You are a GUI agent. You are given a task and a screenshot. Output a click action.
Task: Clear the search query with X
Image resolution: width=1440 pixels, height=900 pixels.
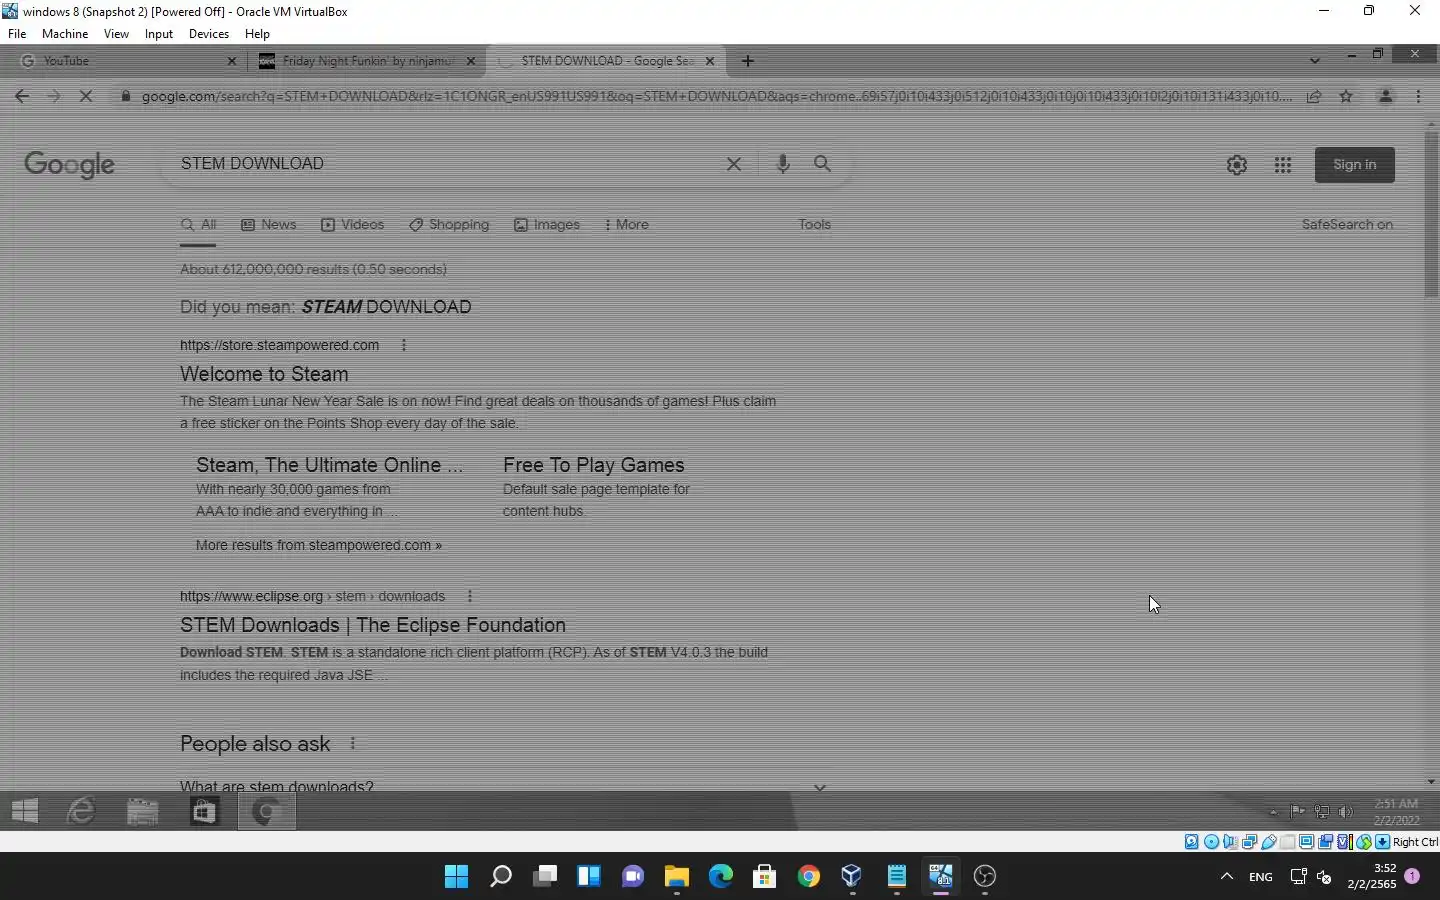coord(733,164)
